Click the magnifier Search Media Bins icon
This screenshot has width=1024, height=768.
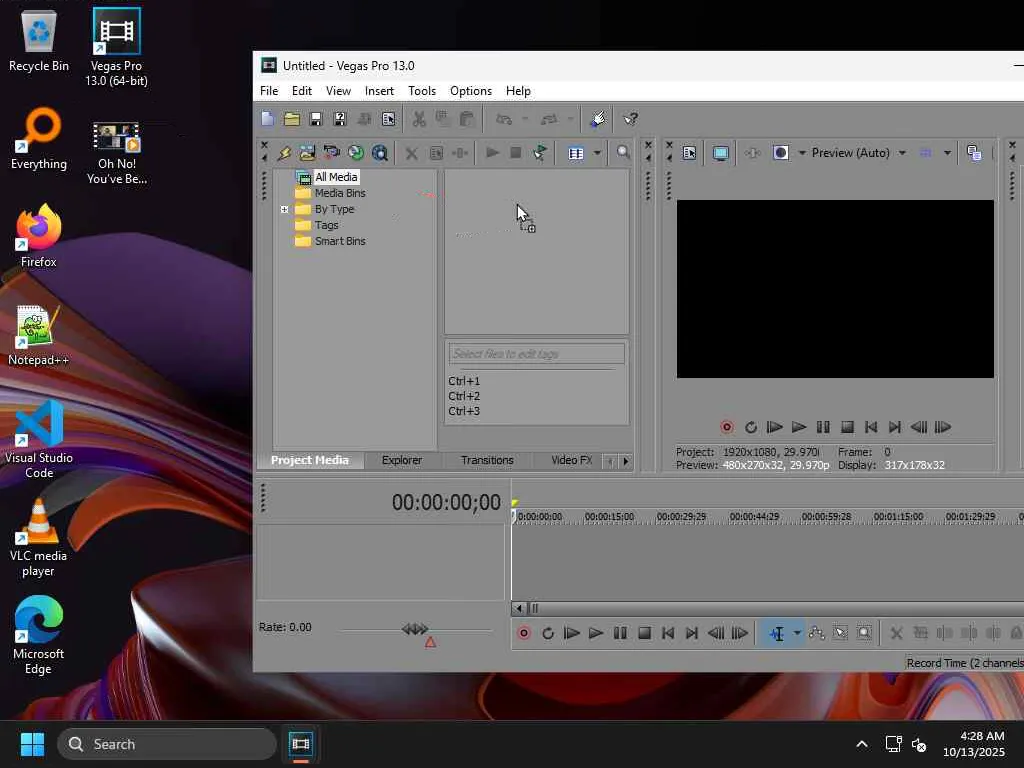(623, 153)
